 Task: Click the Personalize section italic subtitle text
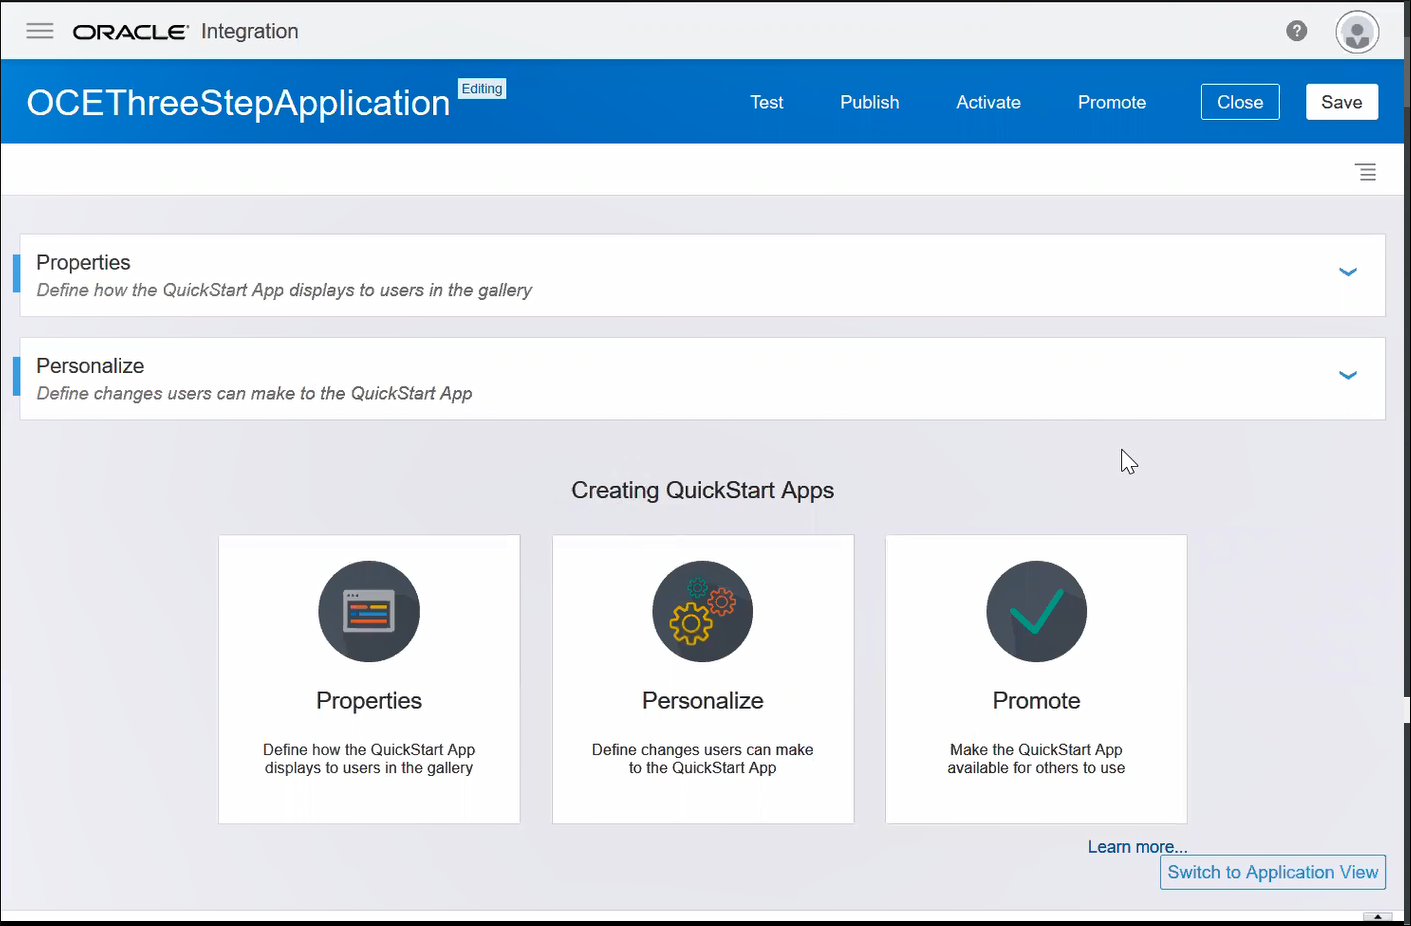point(254,394)
